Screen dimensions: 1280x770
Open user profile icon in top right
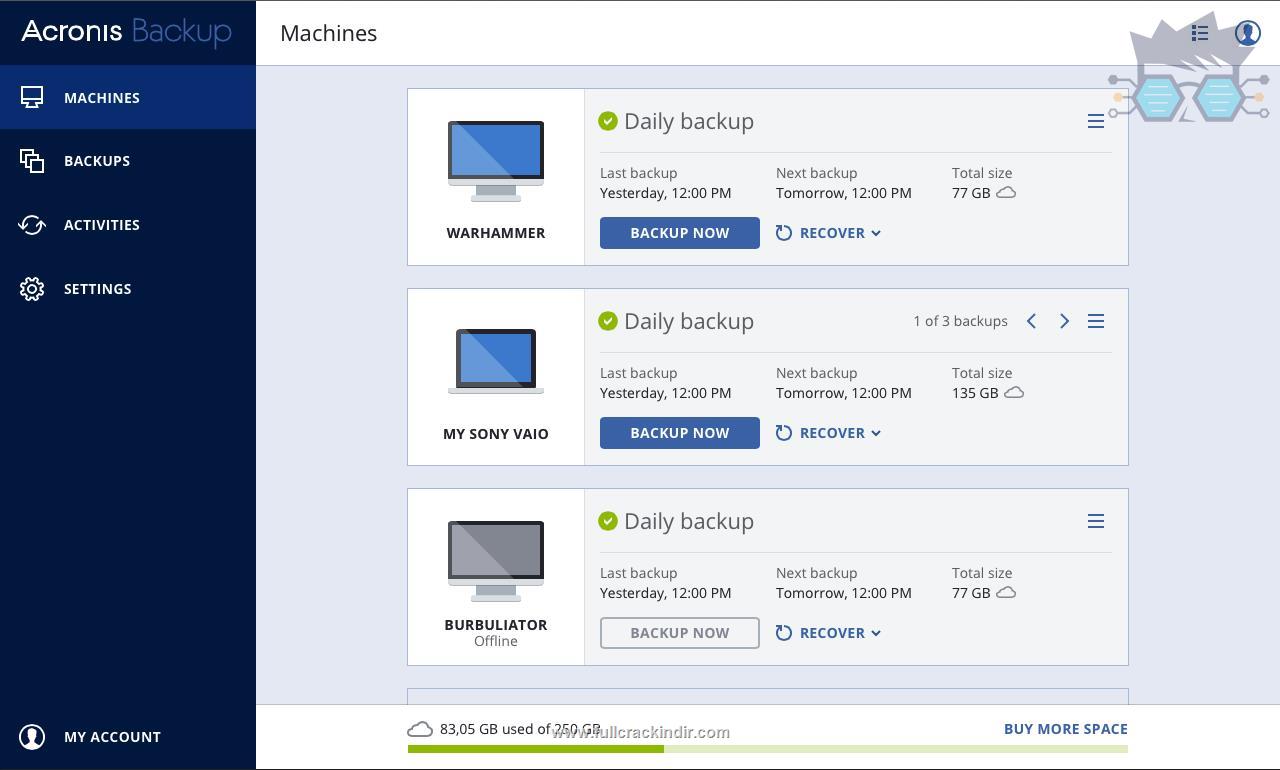(x=1247, y=33)
